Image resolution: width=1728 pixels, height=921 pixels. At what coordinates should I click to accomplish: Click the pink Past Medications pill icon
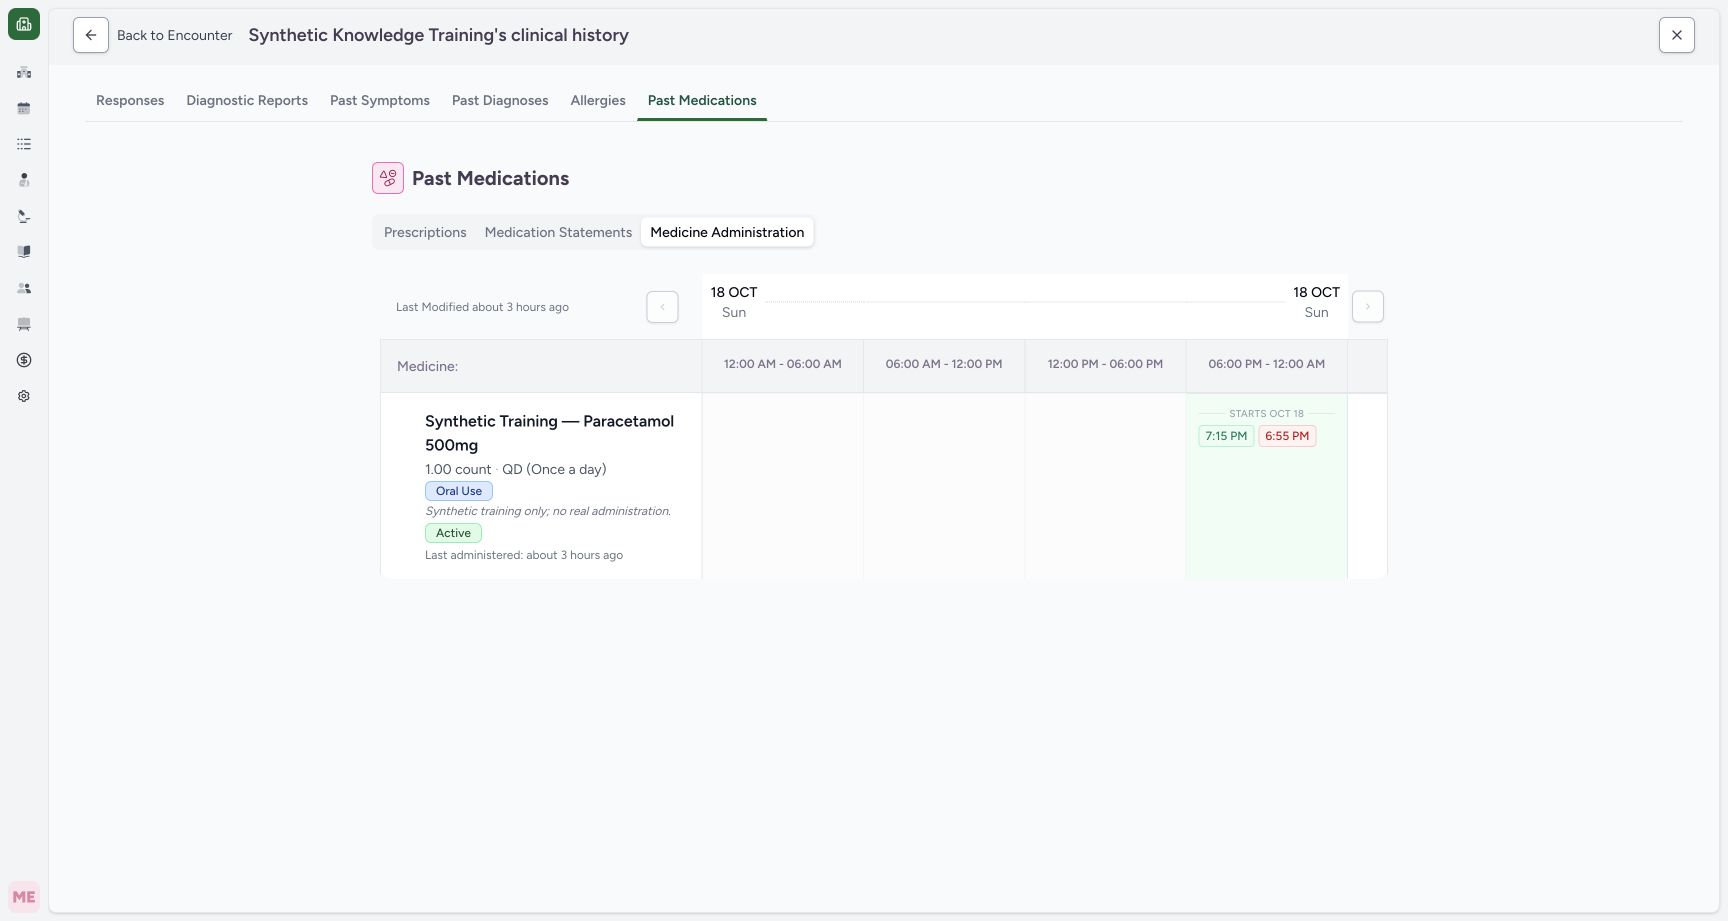388,178
